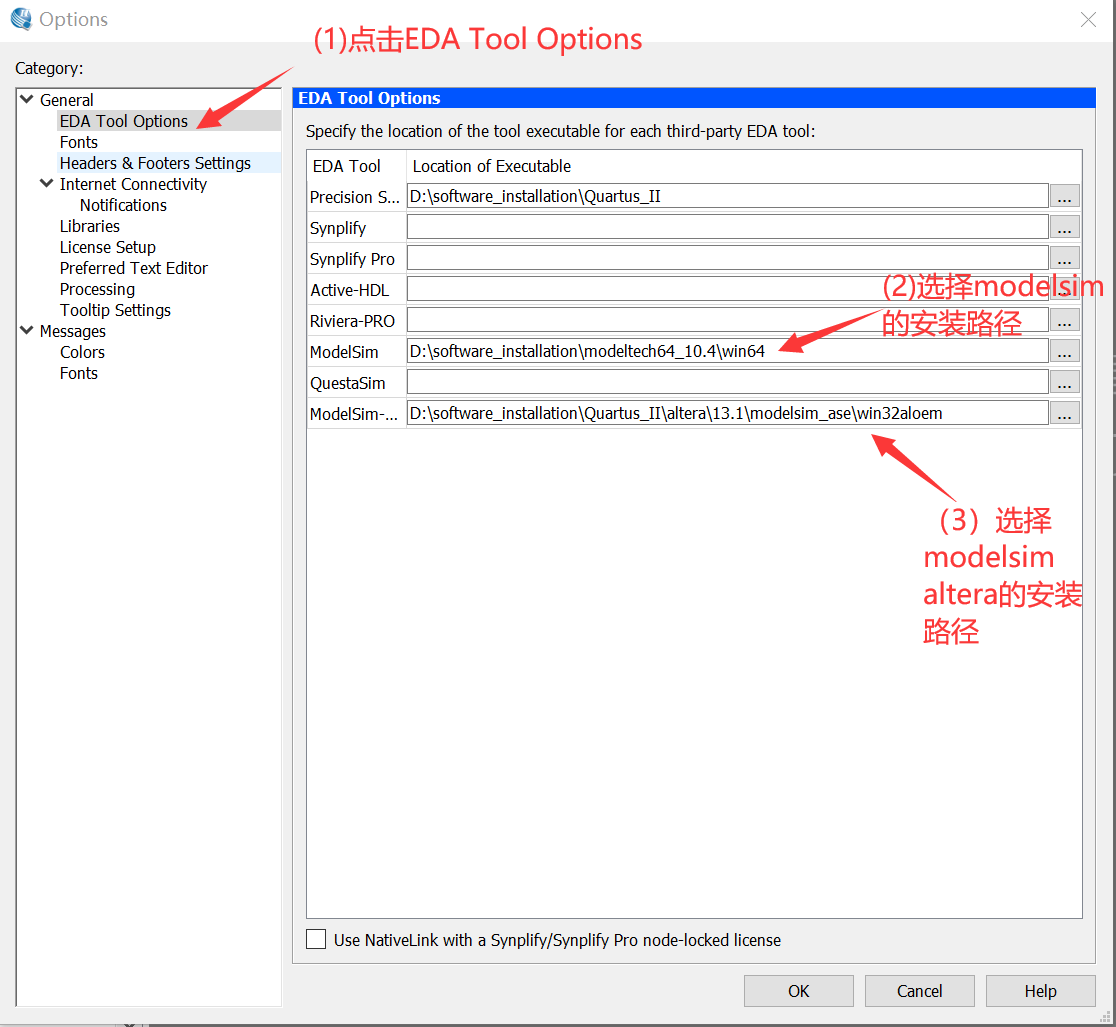
Task: Enable NativeLink with Synplify node-locked license
Action: pyautogui.click(x=316, y=939)
